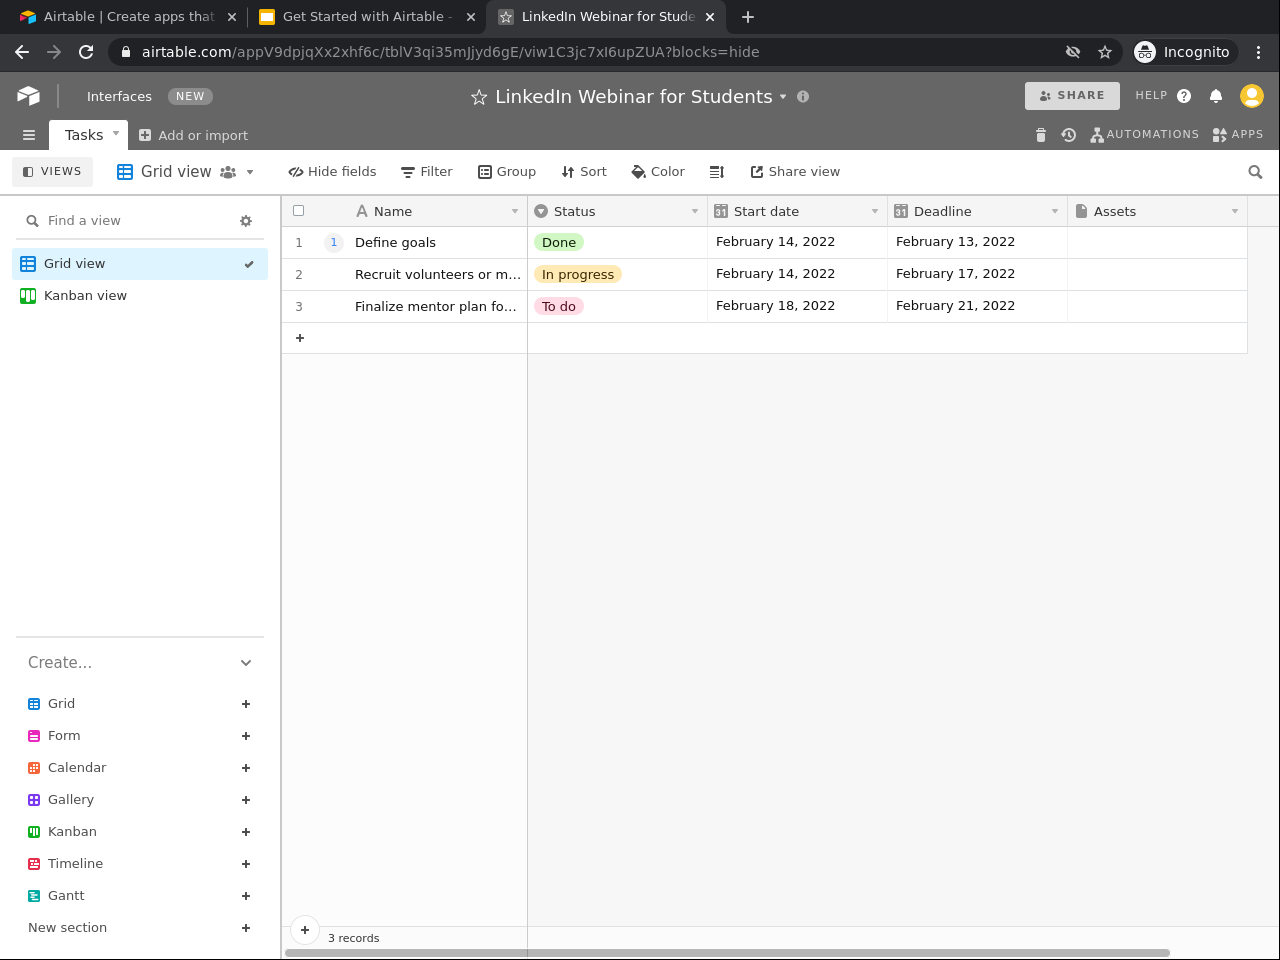Switch to the Kanban view

[x=140, y=296]
